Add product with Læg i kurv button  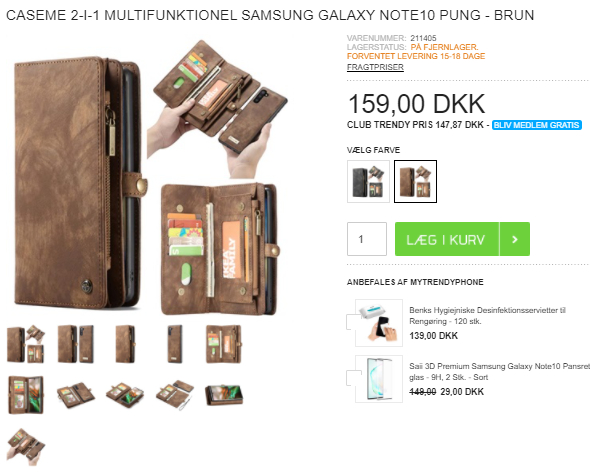point(447,239)
